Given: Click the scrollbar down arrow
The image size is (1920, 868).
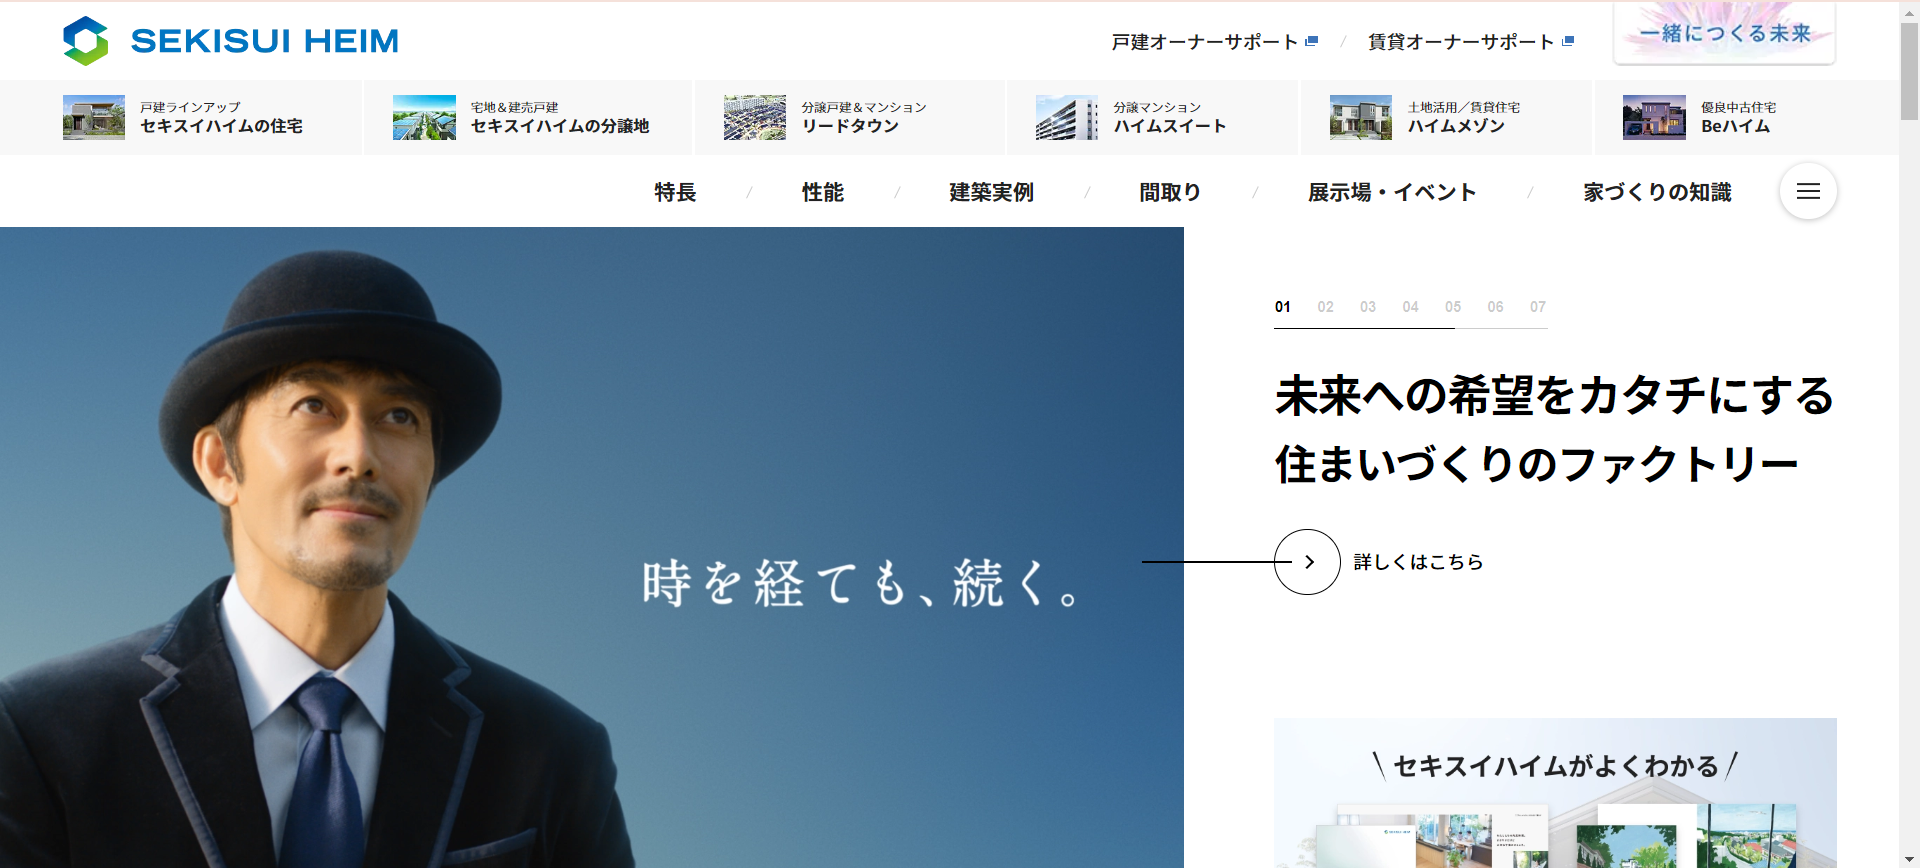Looking at the screenshot, I should pos(1909,859).
